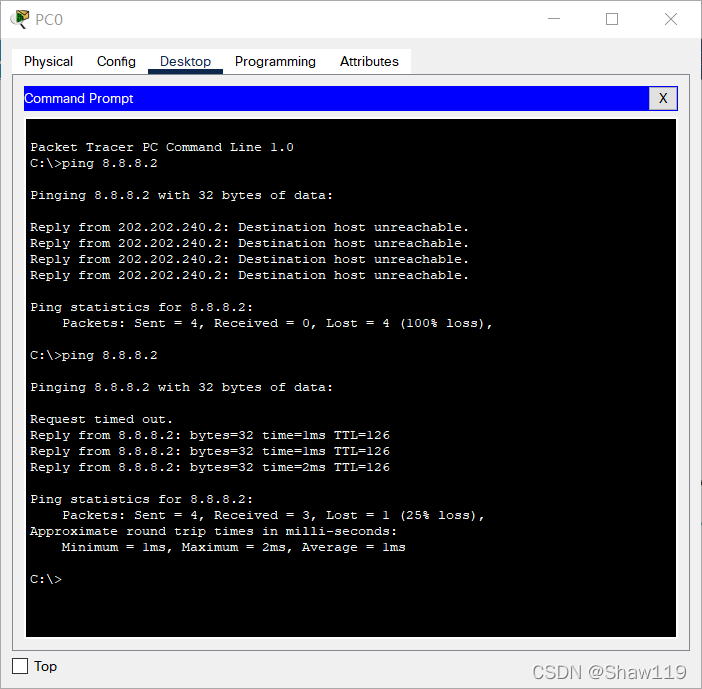Viewport: 702px width, 689px height.
Task: Open the Programming tab
Action: [x=275, y=61]
